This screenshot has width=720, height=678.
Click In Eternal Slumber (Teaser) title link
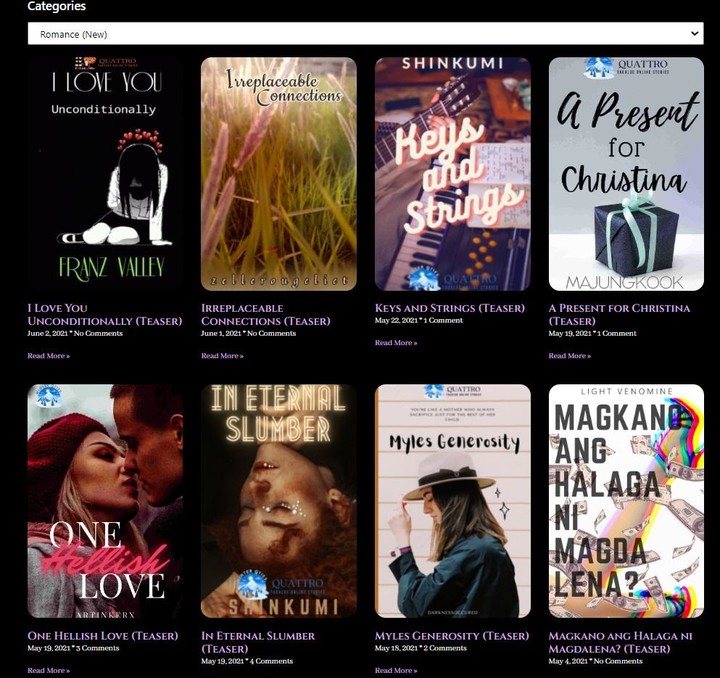(258, 642)
